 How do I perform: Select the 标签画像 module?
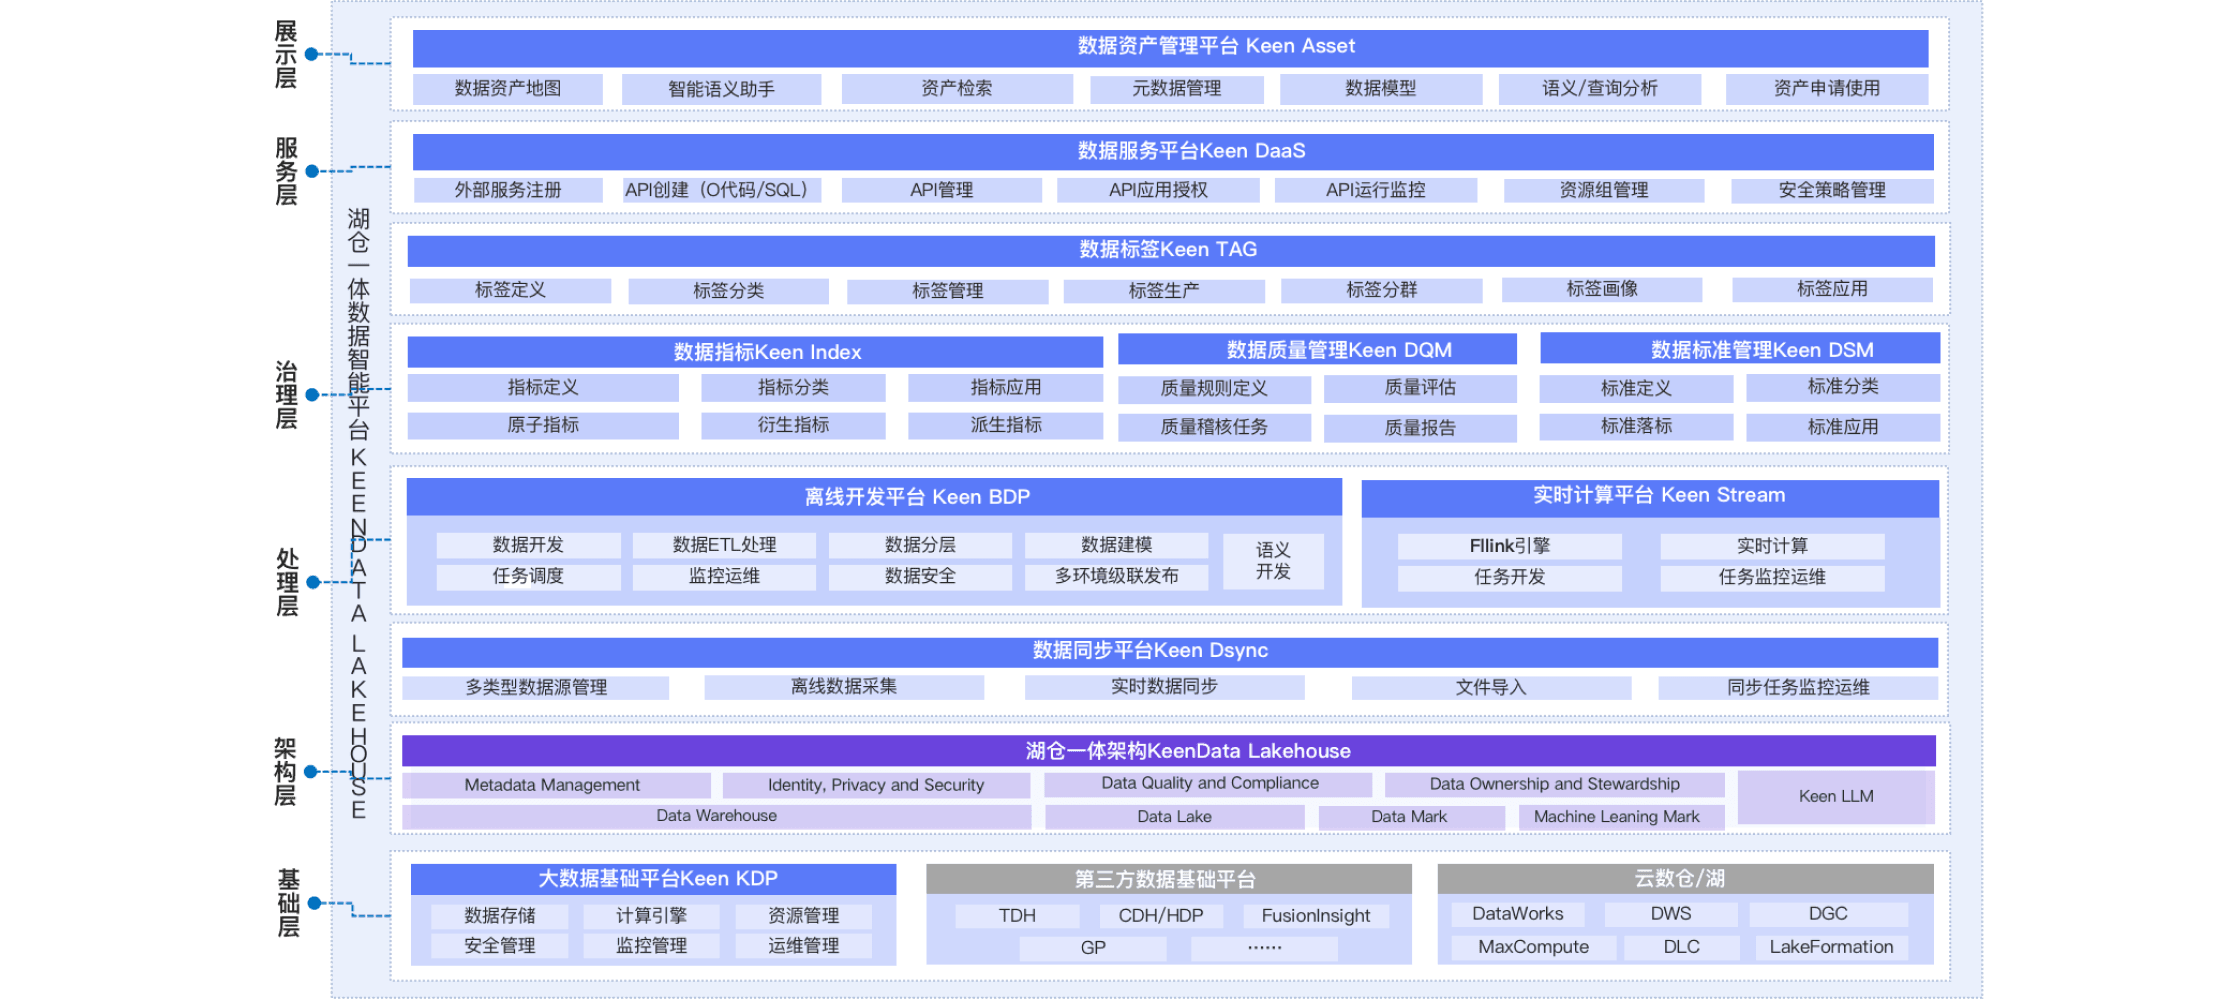click(1602, 289)
